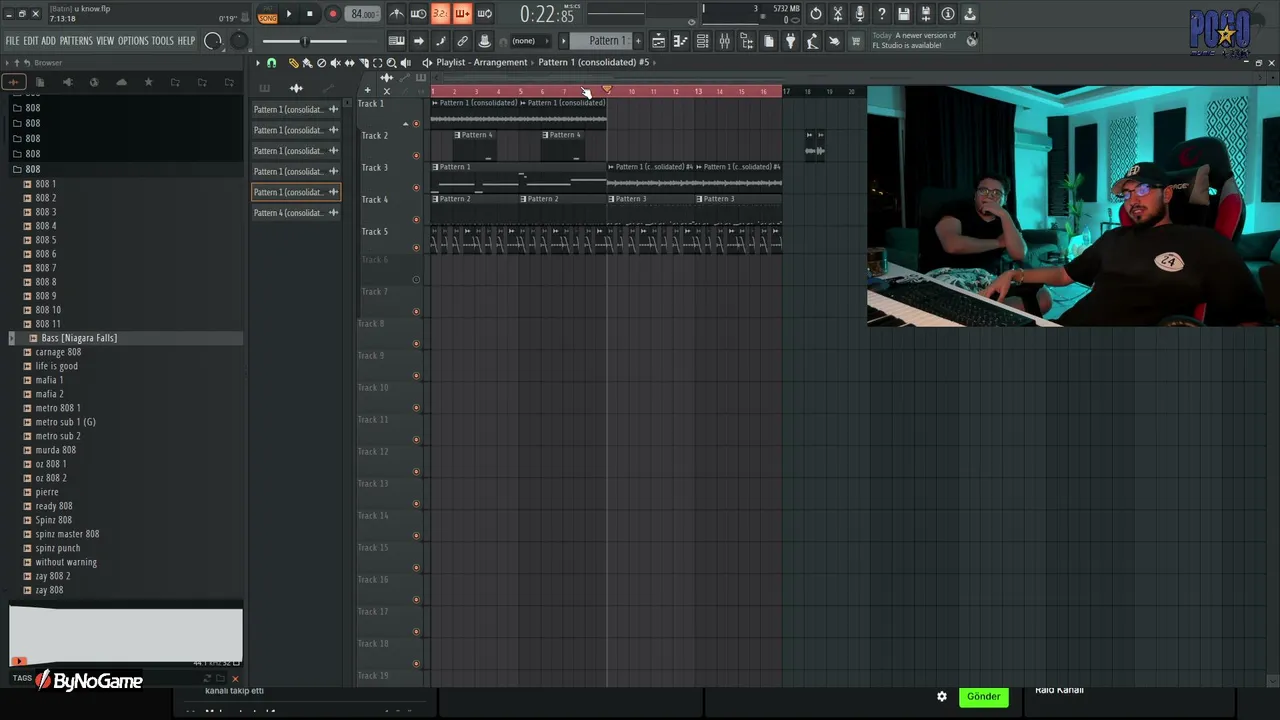Click the undo history icon
1280x720 pixels.
(x=816, y=14)
